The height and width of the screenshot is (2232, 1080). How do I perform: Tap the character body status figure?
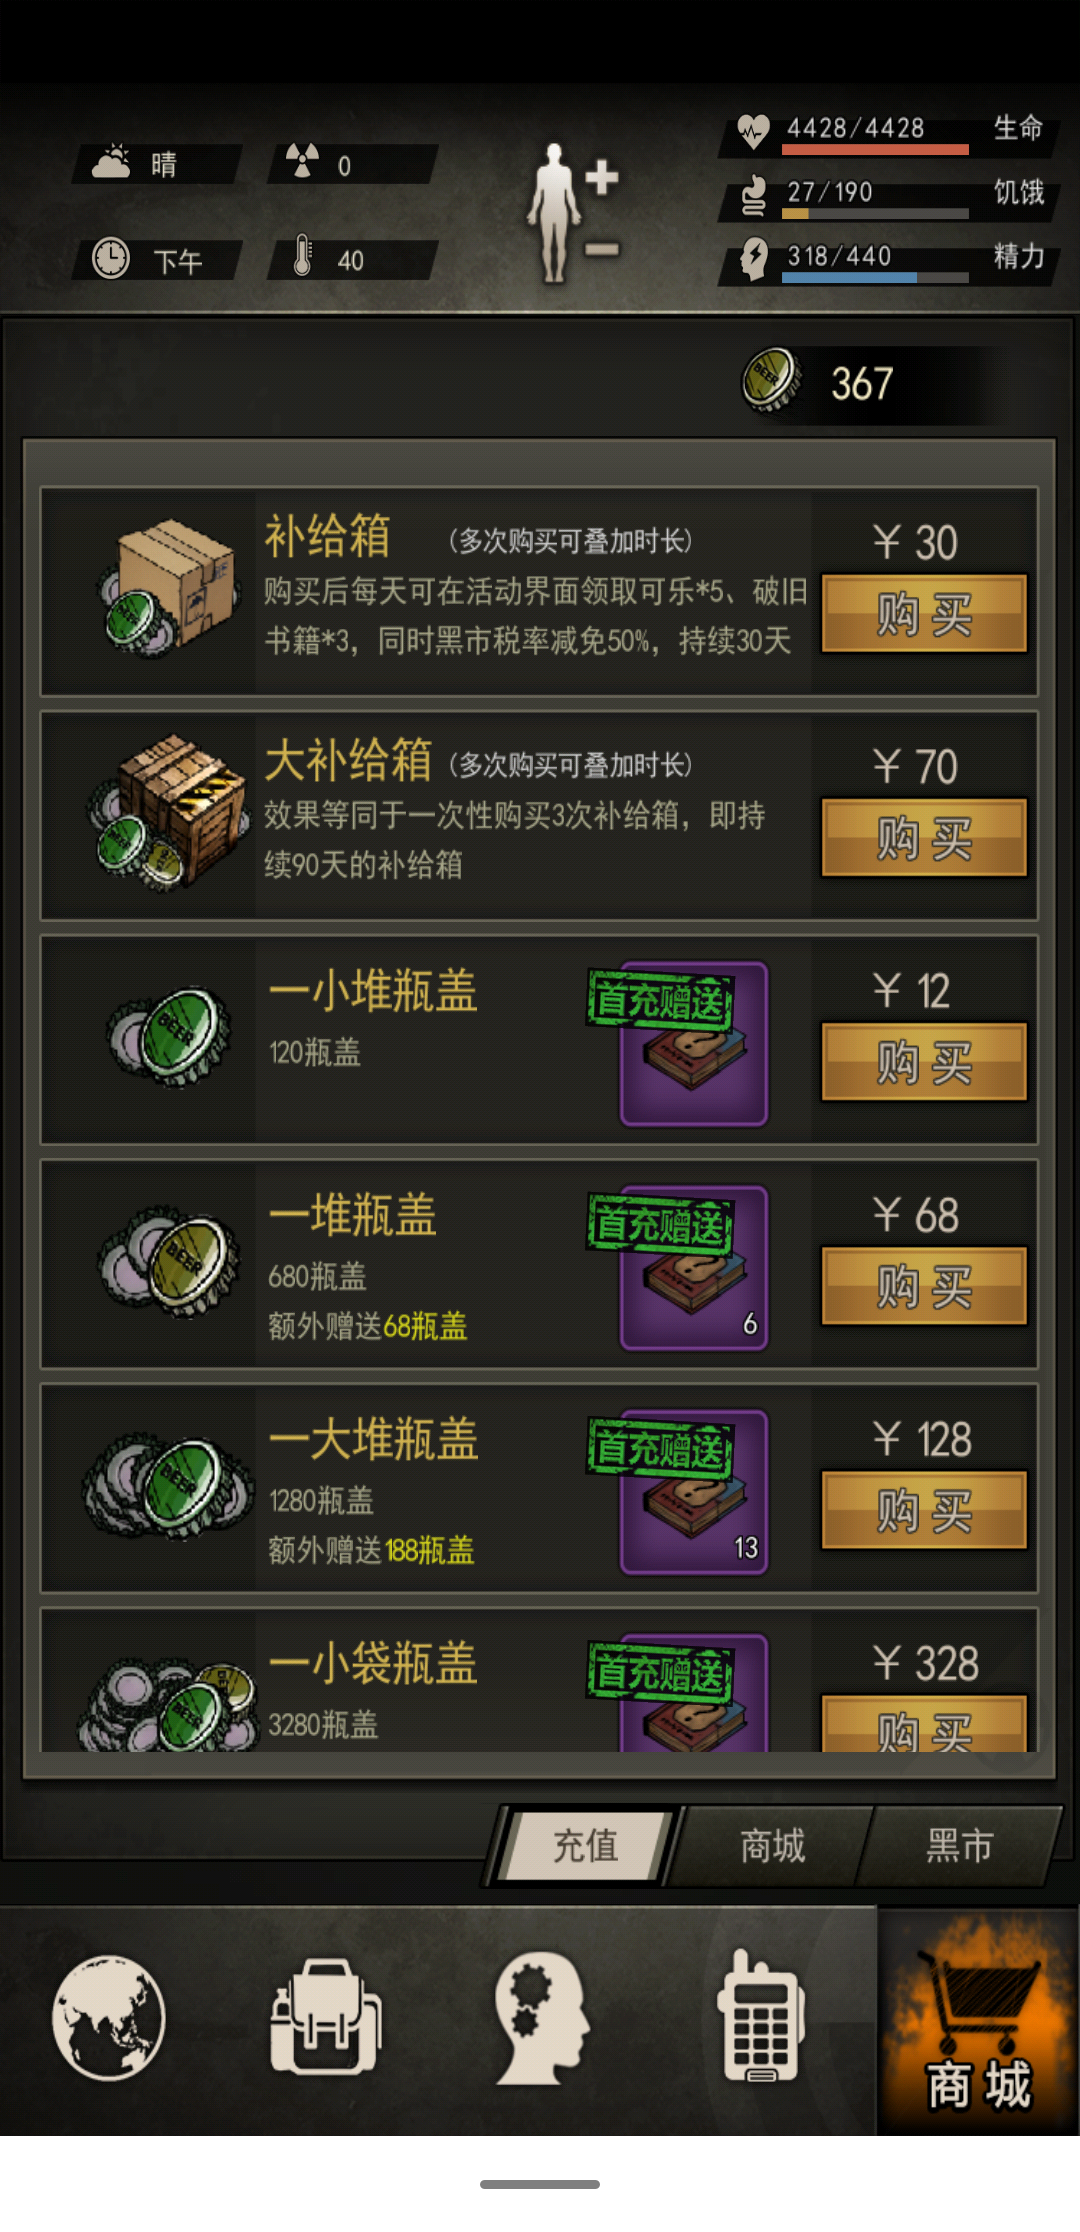(572, 212)
